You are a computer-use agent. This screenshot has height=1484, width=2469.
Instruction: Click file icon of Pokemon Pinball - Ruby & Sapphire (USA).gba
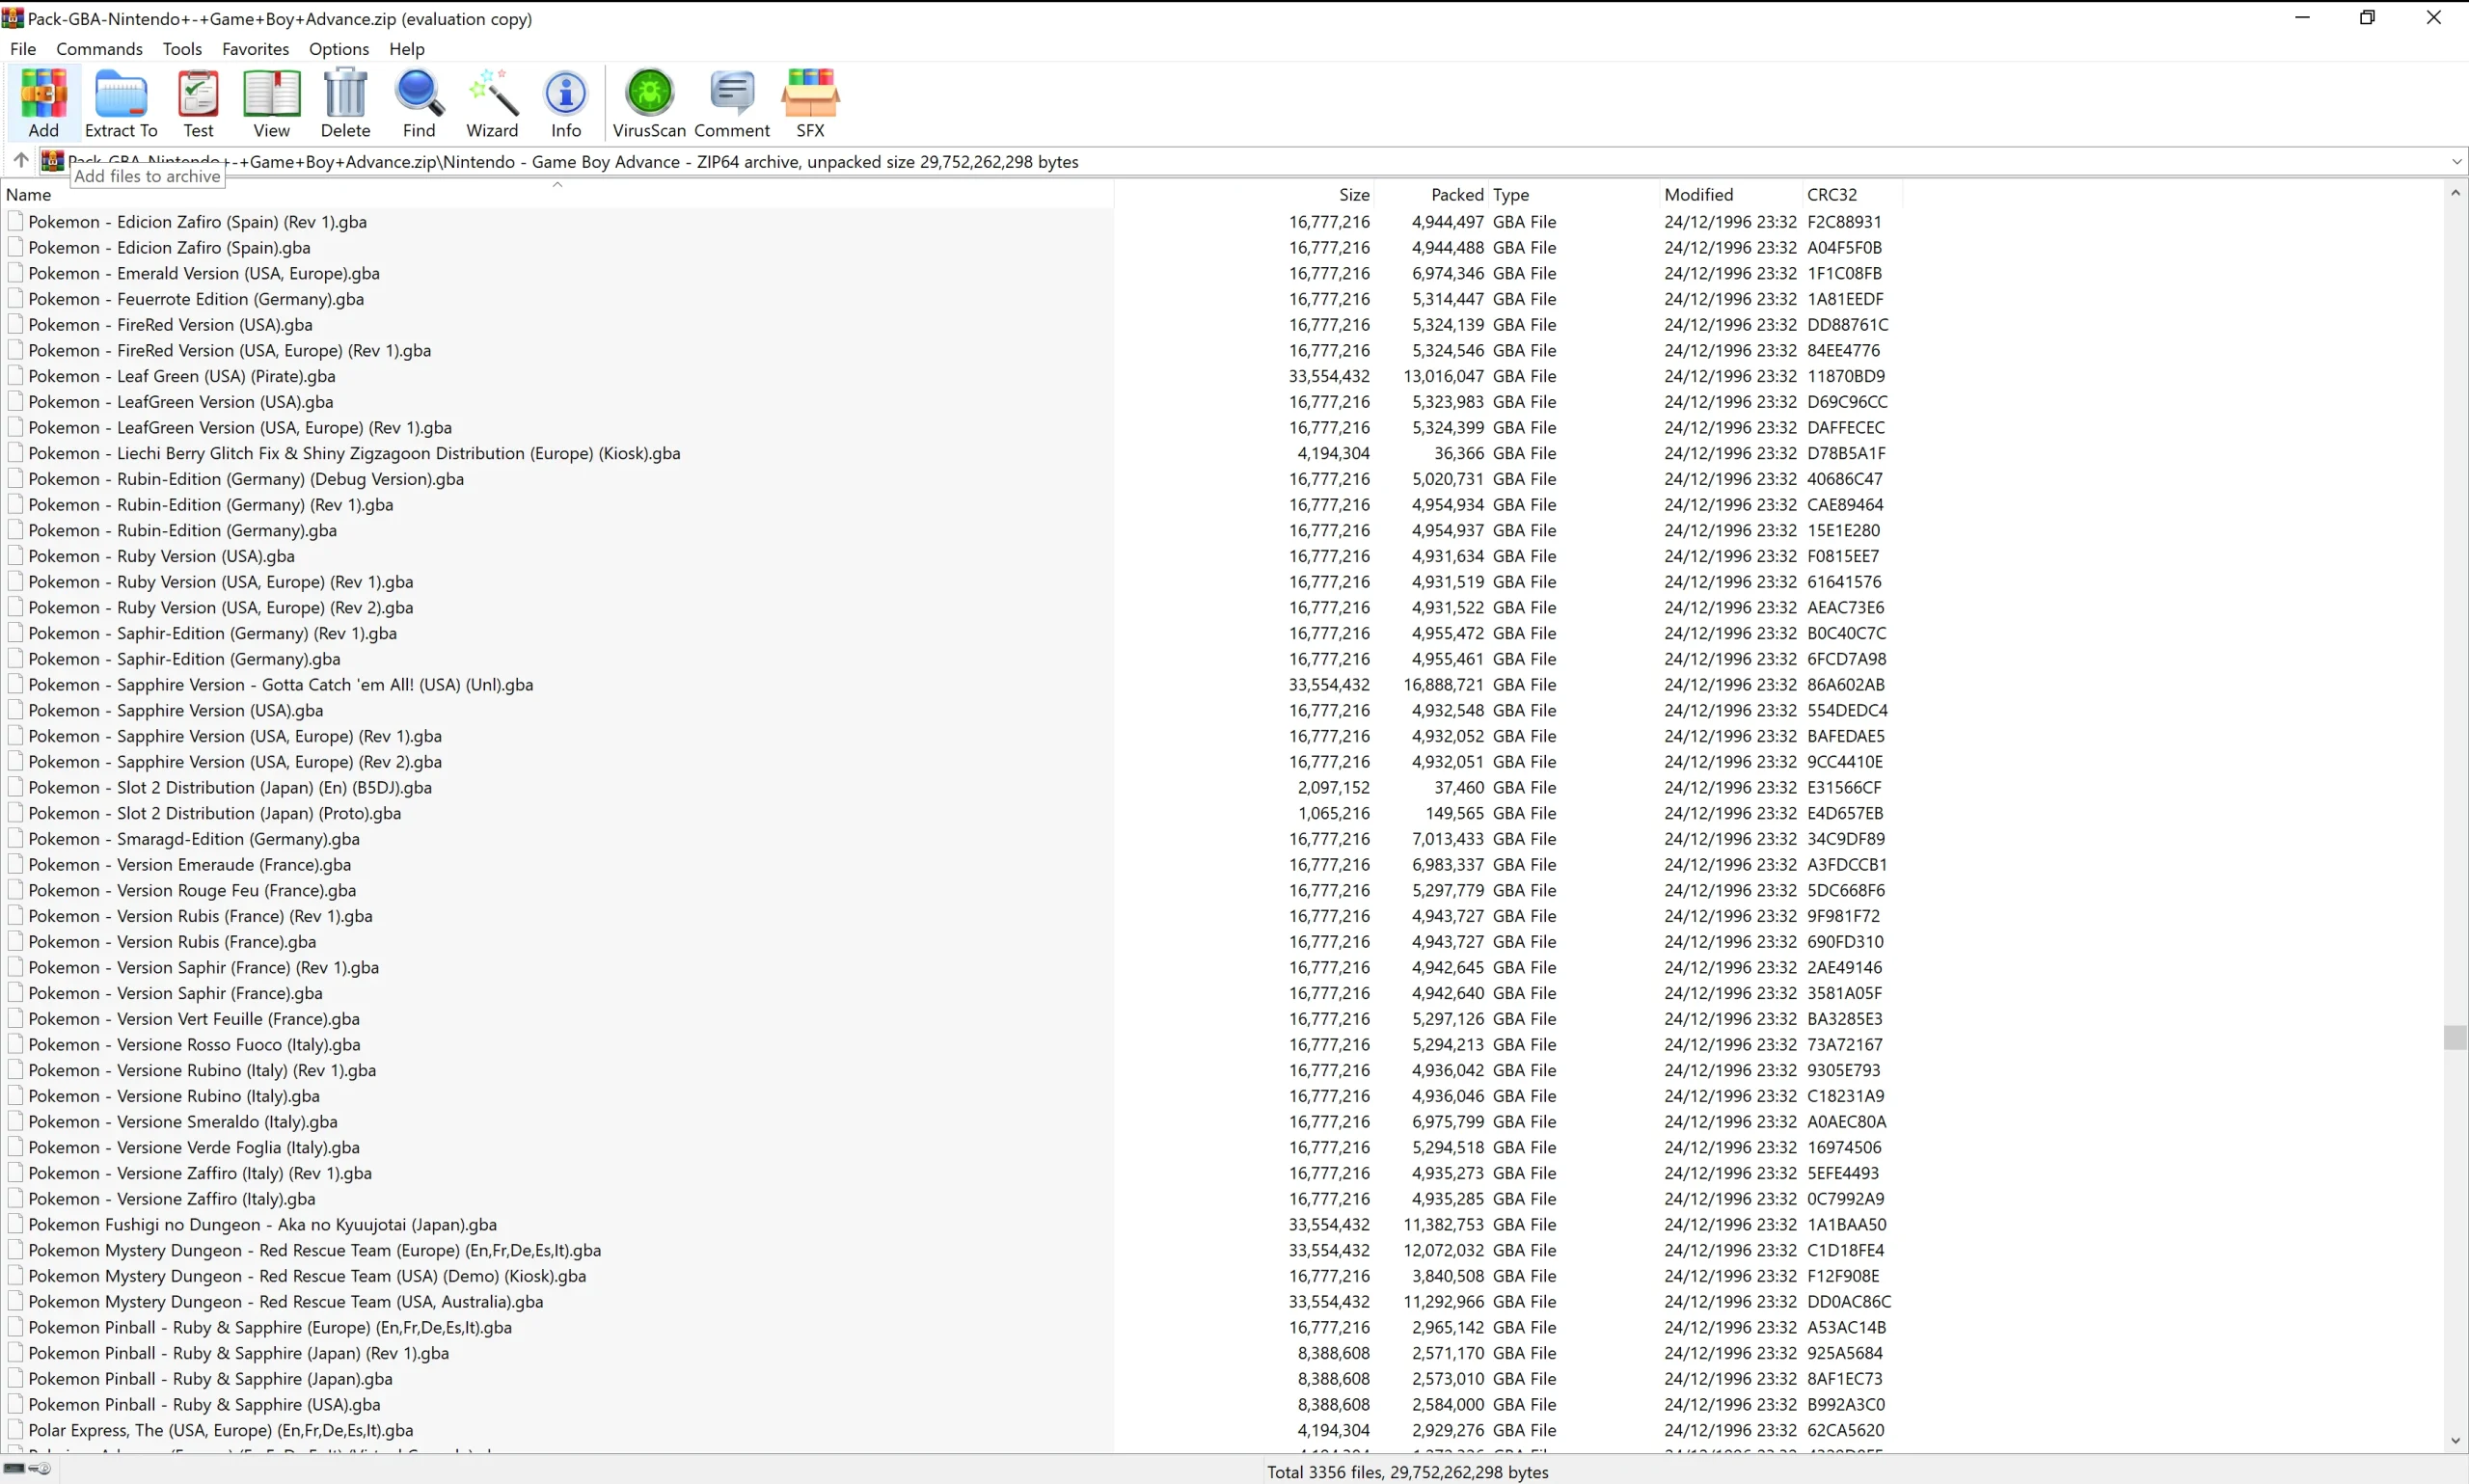(15, 1404)
